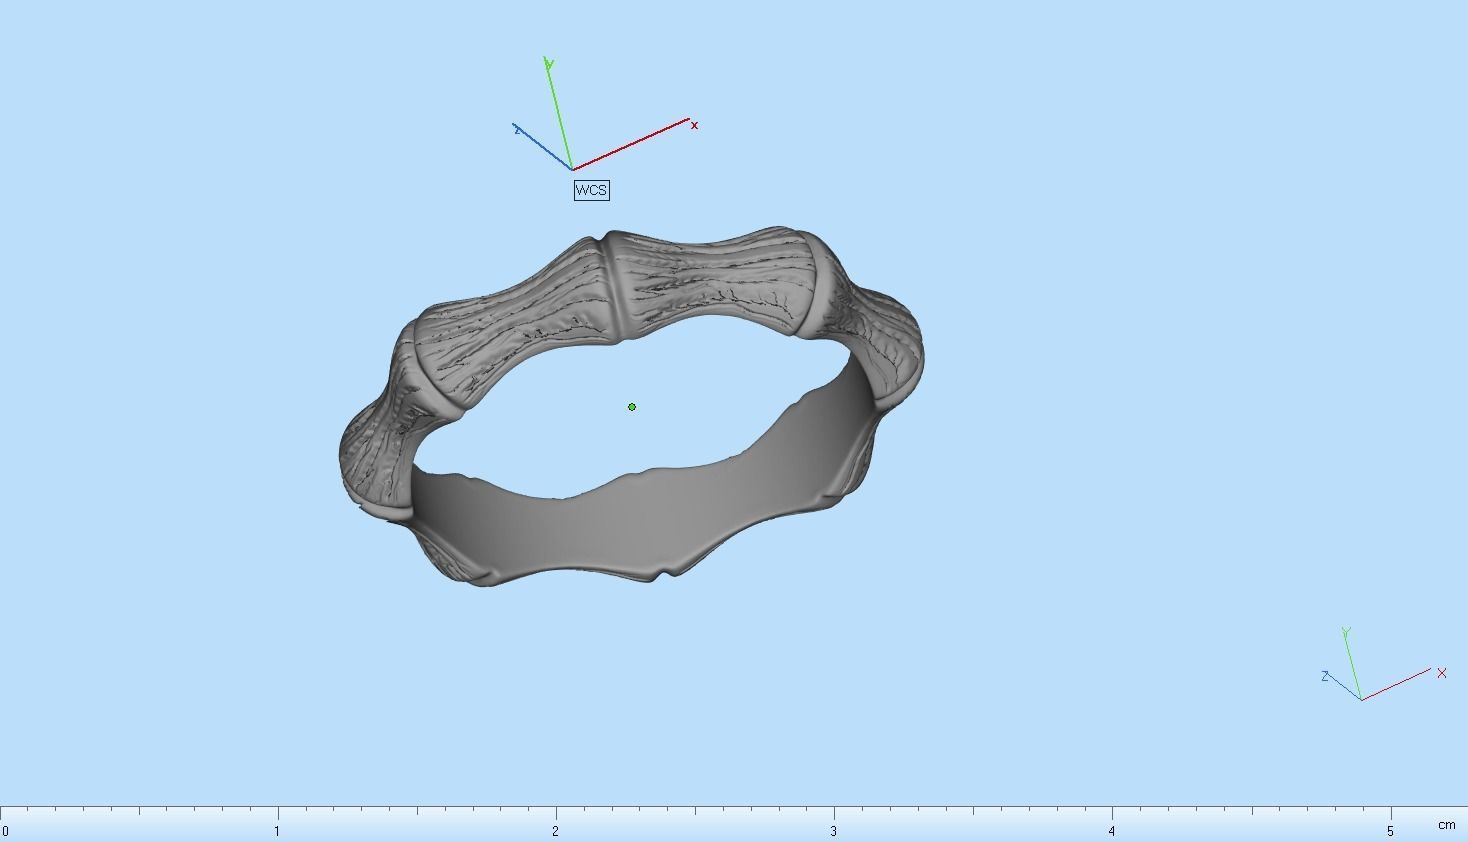Click the ruler mark labeled 4
This screenshot has width=1468, height=842.
(x=1111, y=831)
